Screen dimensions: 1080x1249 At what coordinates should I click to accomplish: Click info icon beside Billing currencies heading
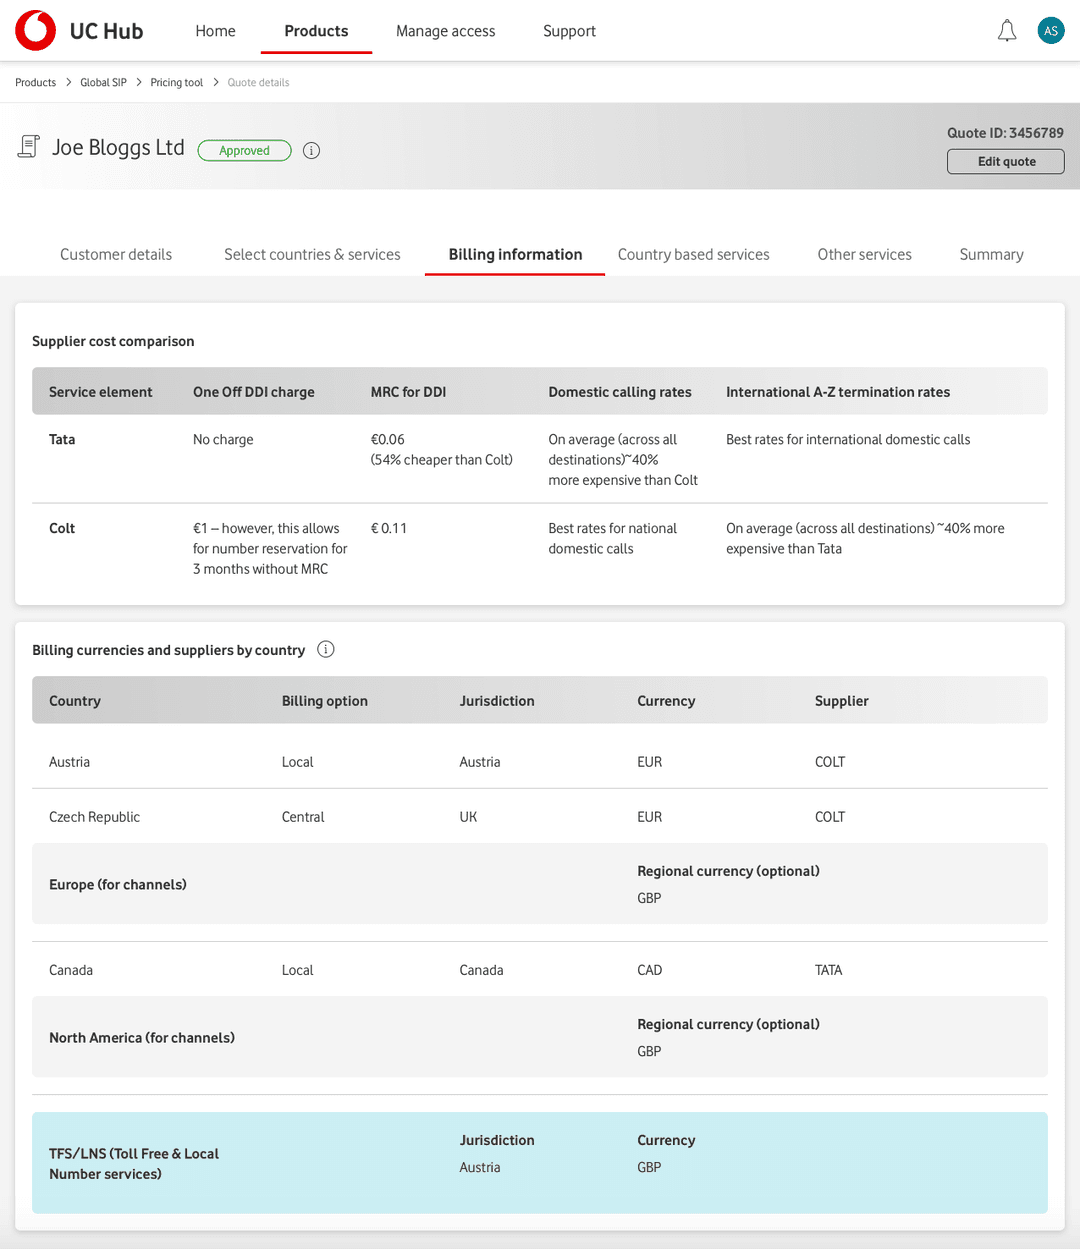click(x=326, y=649)
